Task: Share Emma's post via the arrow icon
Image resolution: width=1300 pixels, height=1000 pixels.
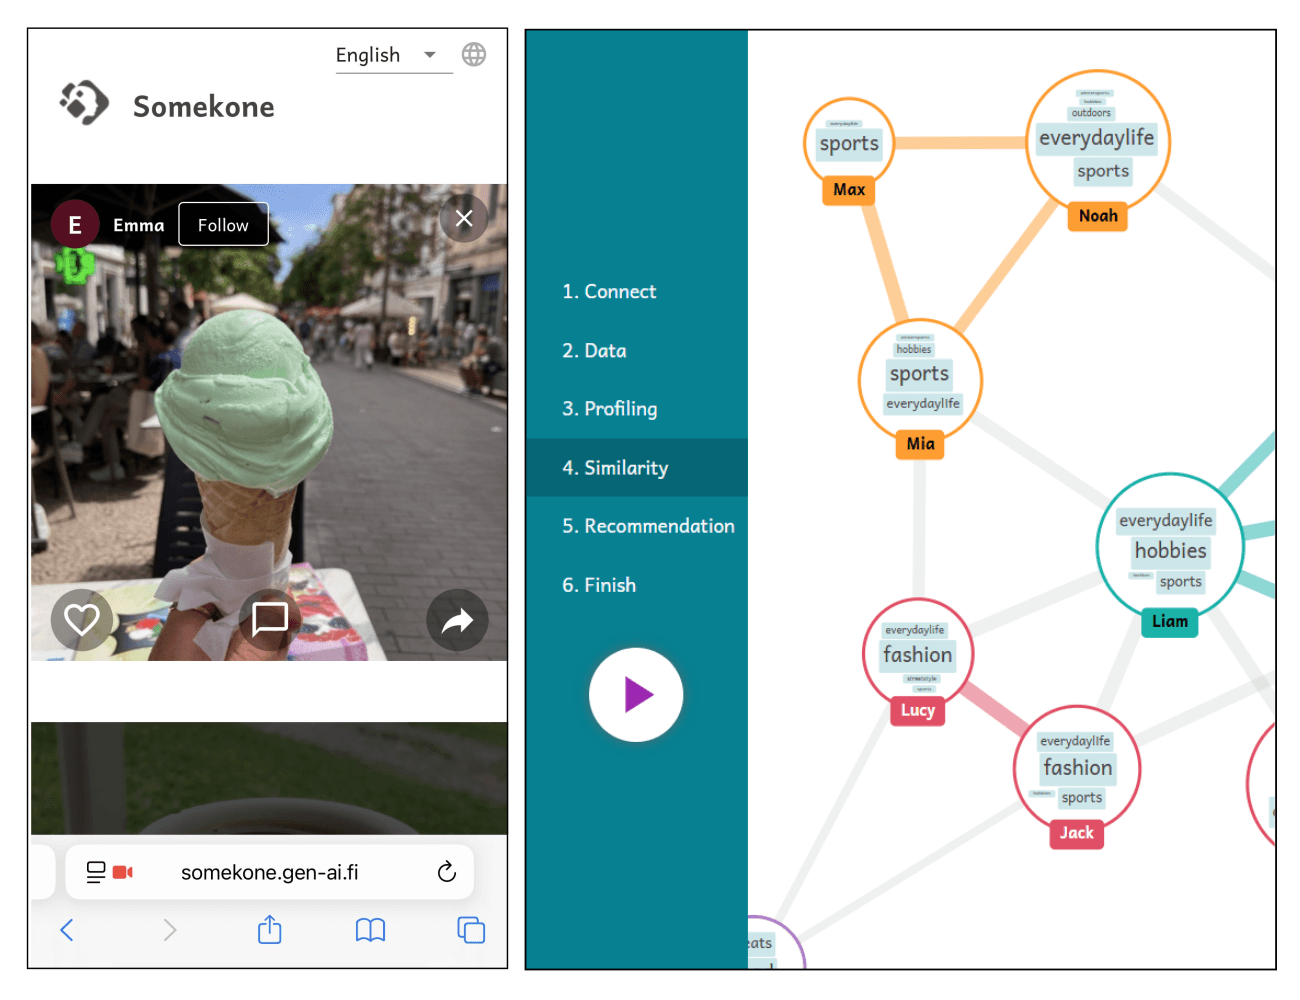Action: [x=457, y=620]
